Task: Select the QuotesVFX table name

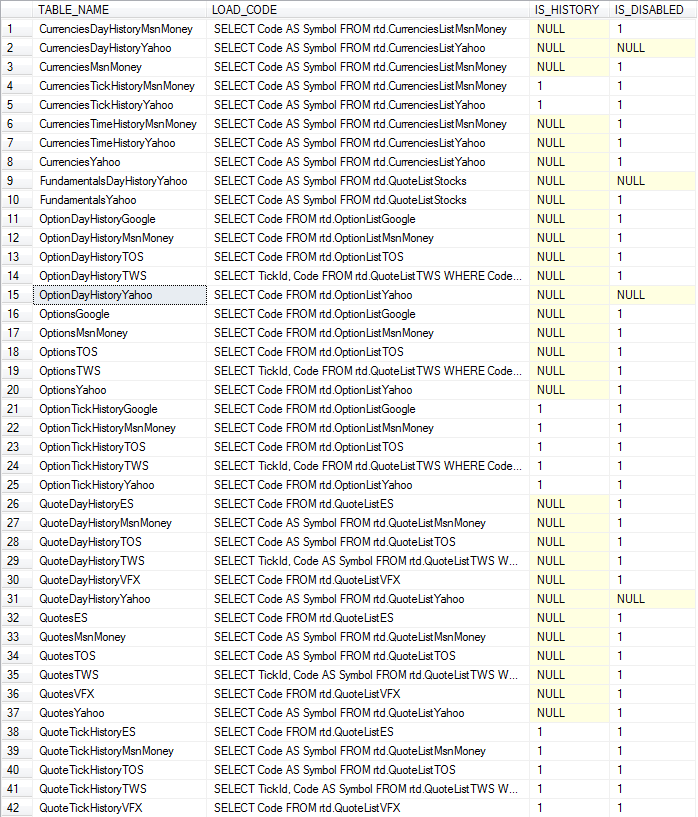Action: coord(120,695)
